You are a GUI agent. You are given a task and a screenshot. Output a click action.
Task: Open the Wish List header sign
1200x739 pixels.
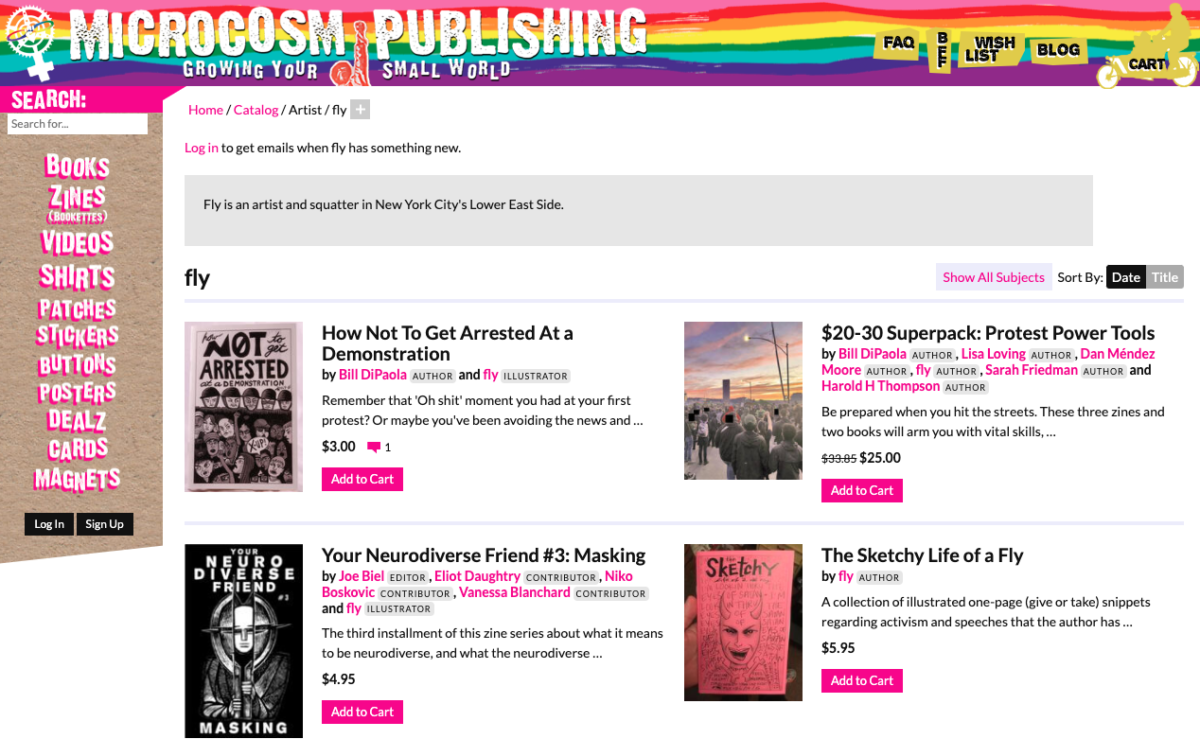(x=991, y=48)
